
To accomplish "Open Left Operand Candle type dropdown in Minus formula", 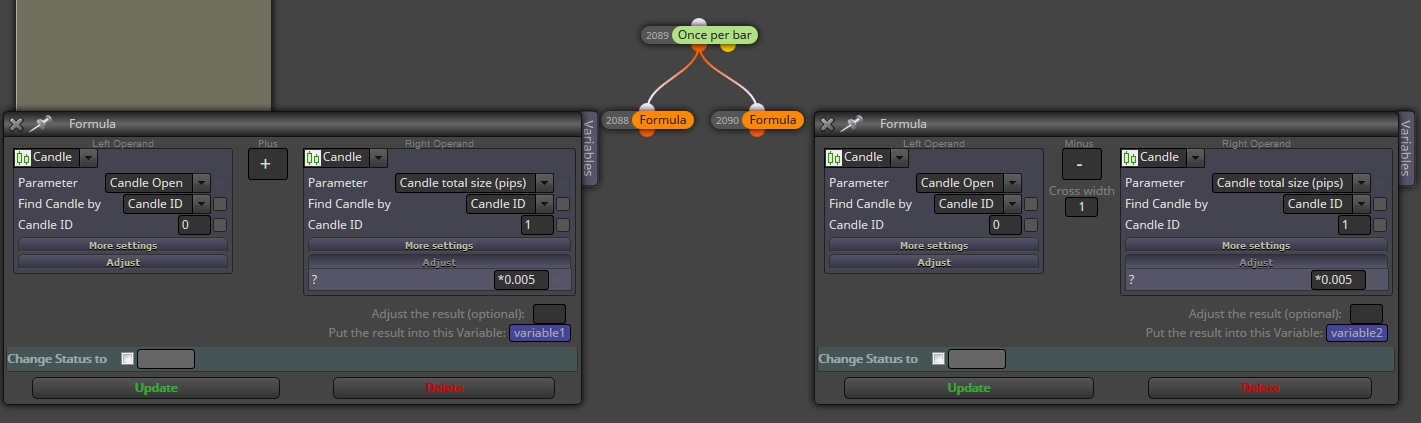I will tap(899, 157).
